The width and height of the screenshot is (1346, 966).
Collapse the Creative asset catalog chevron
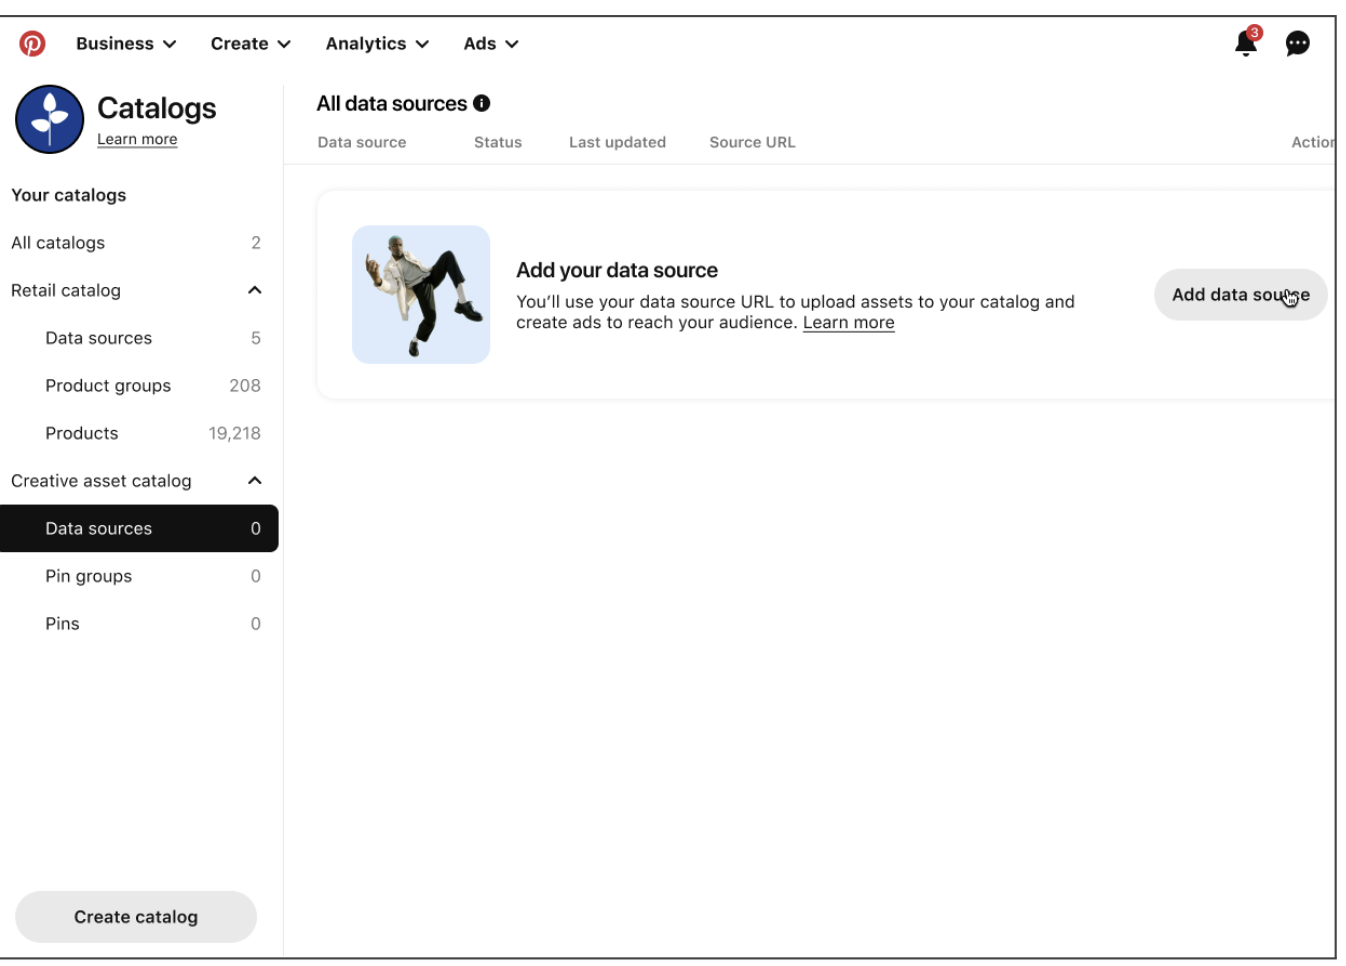[x=255, y=481]
